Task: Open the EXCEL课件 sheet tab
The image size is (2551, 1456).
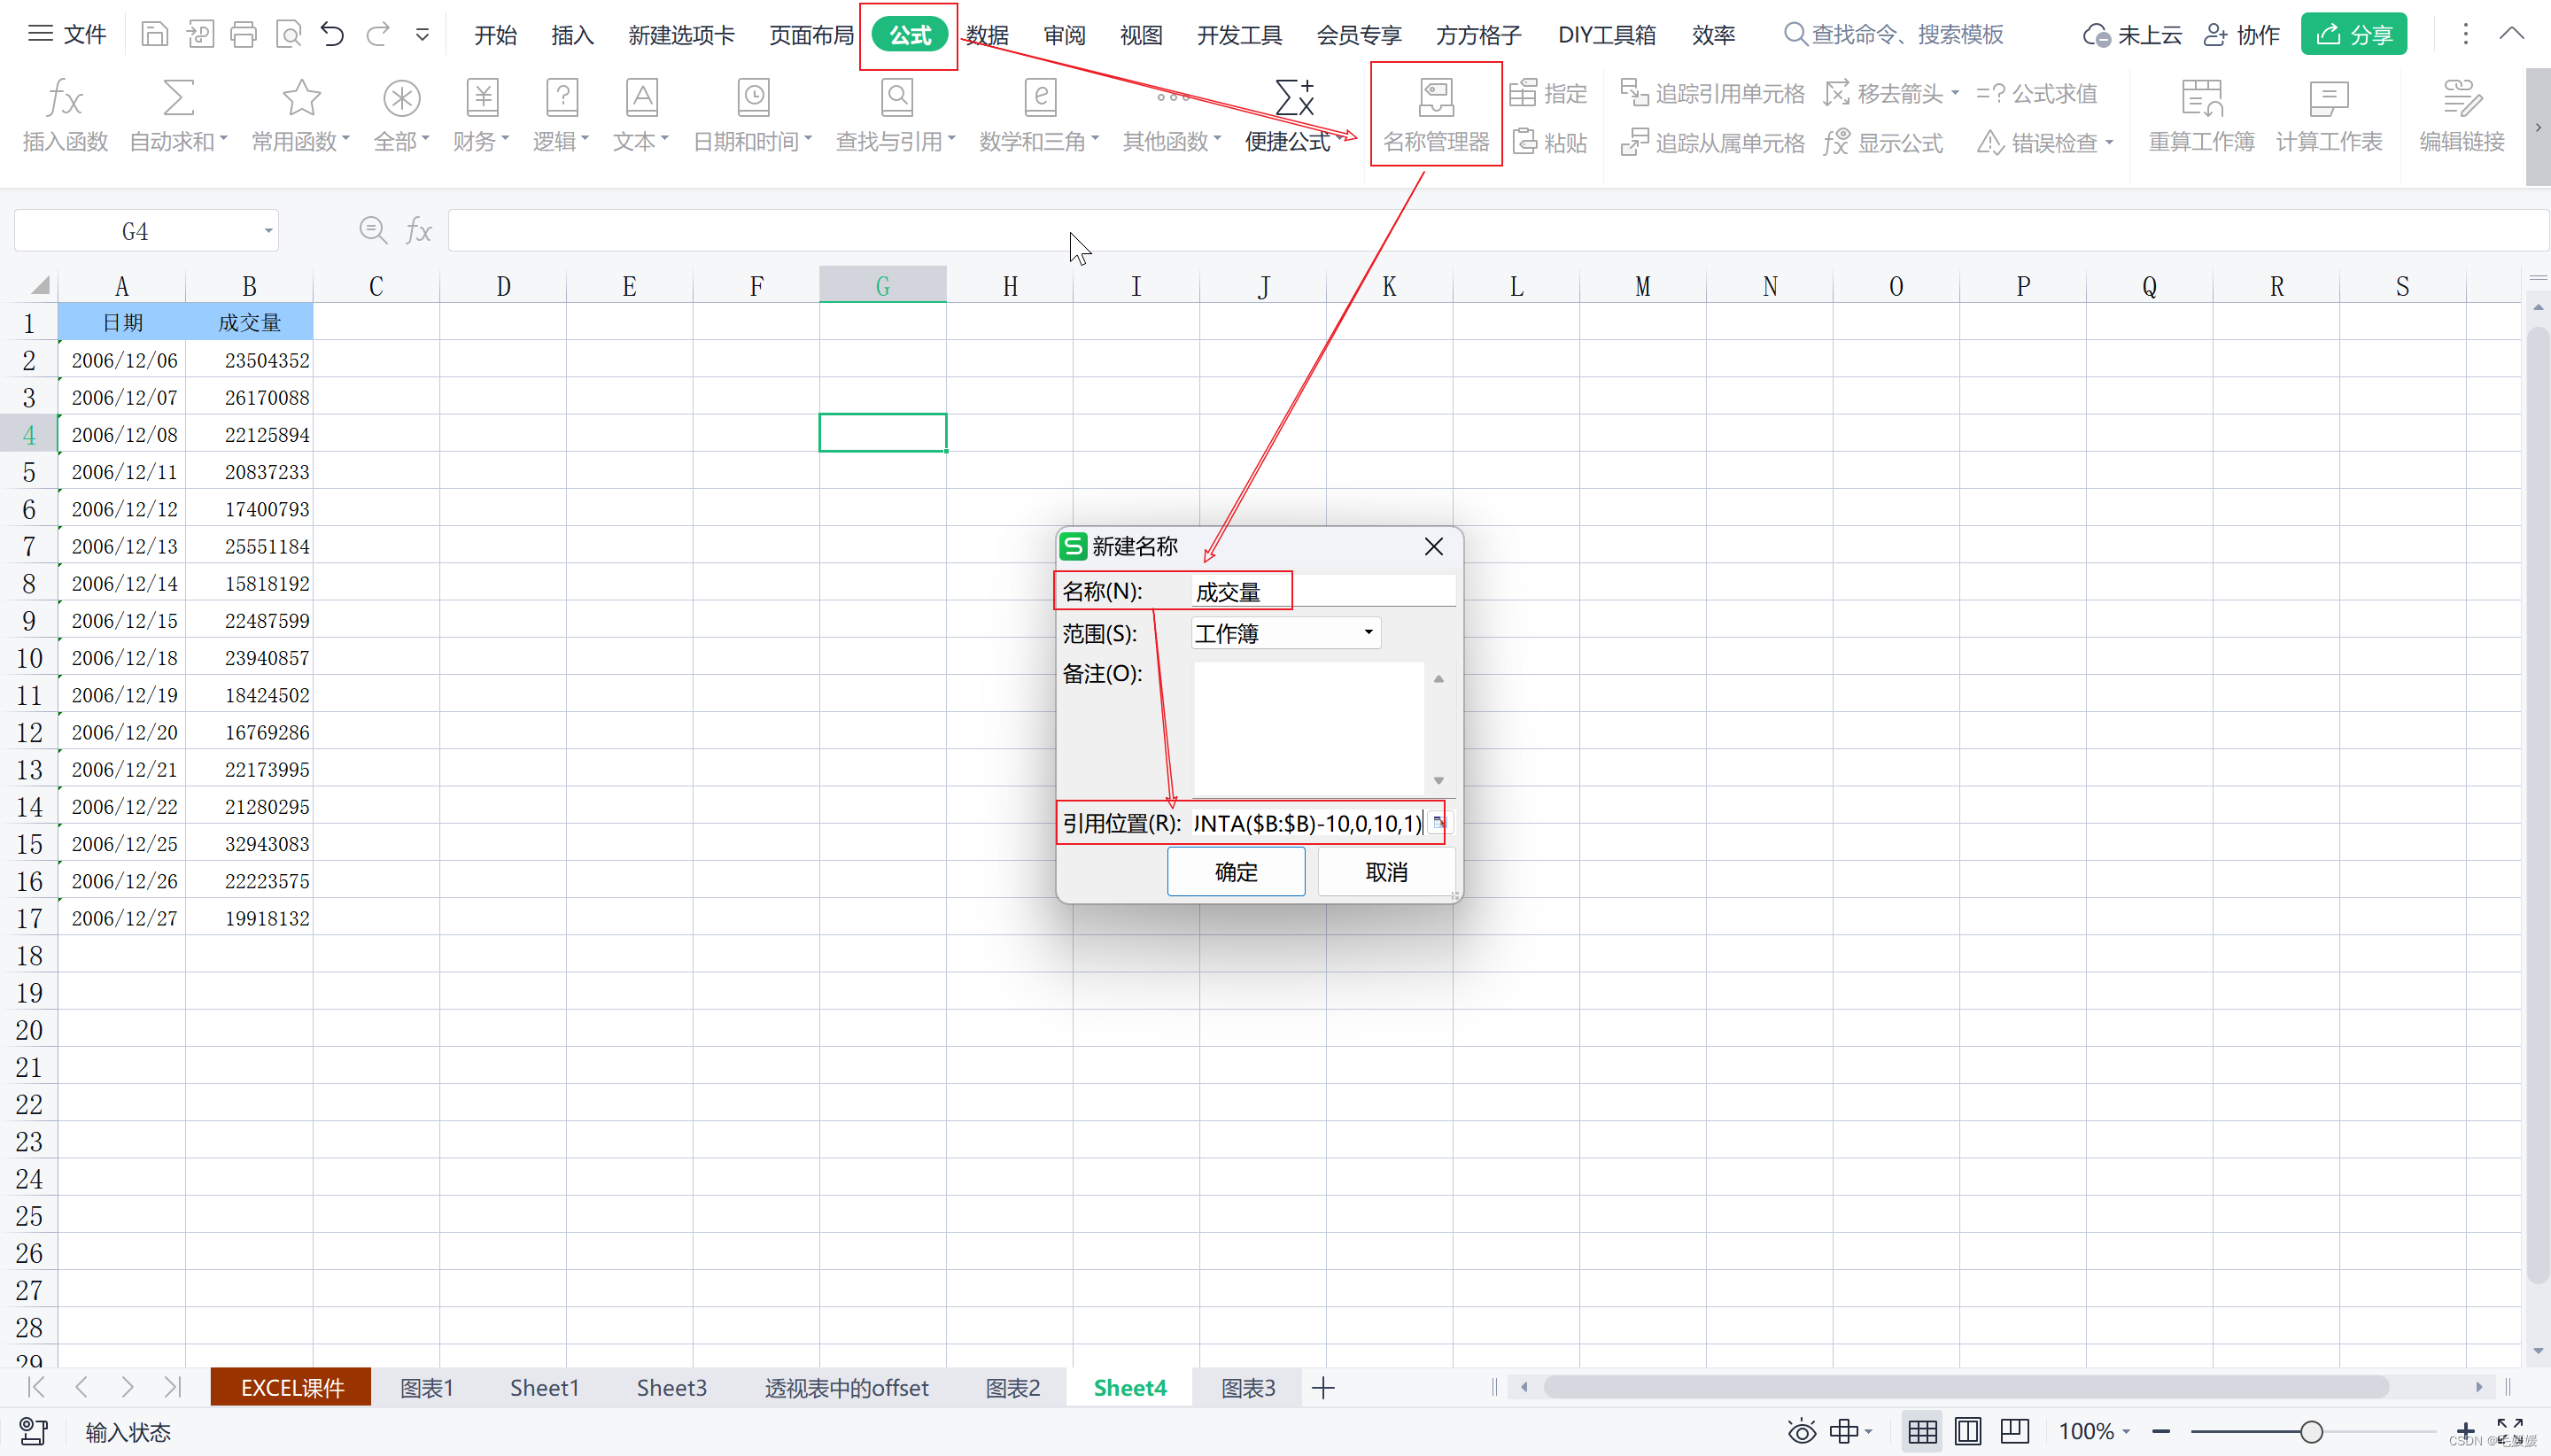Action: pyautogui.click(x=291, y=1388)
